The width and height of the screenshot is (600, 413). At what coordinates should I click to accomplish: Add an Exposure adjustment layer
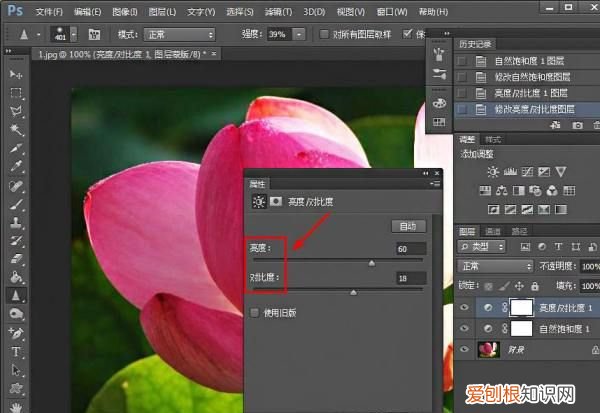click(x=544, y=172)
